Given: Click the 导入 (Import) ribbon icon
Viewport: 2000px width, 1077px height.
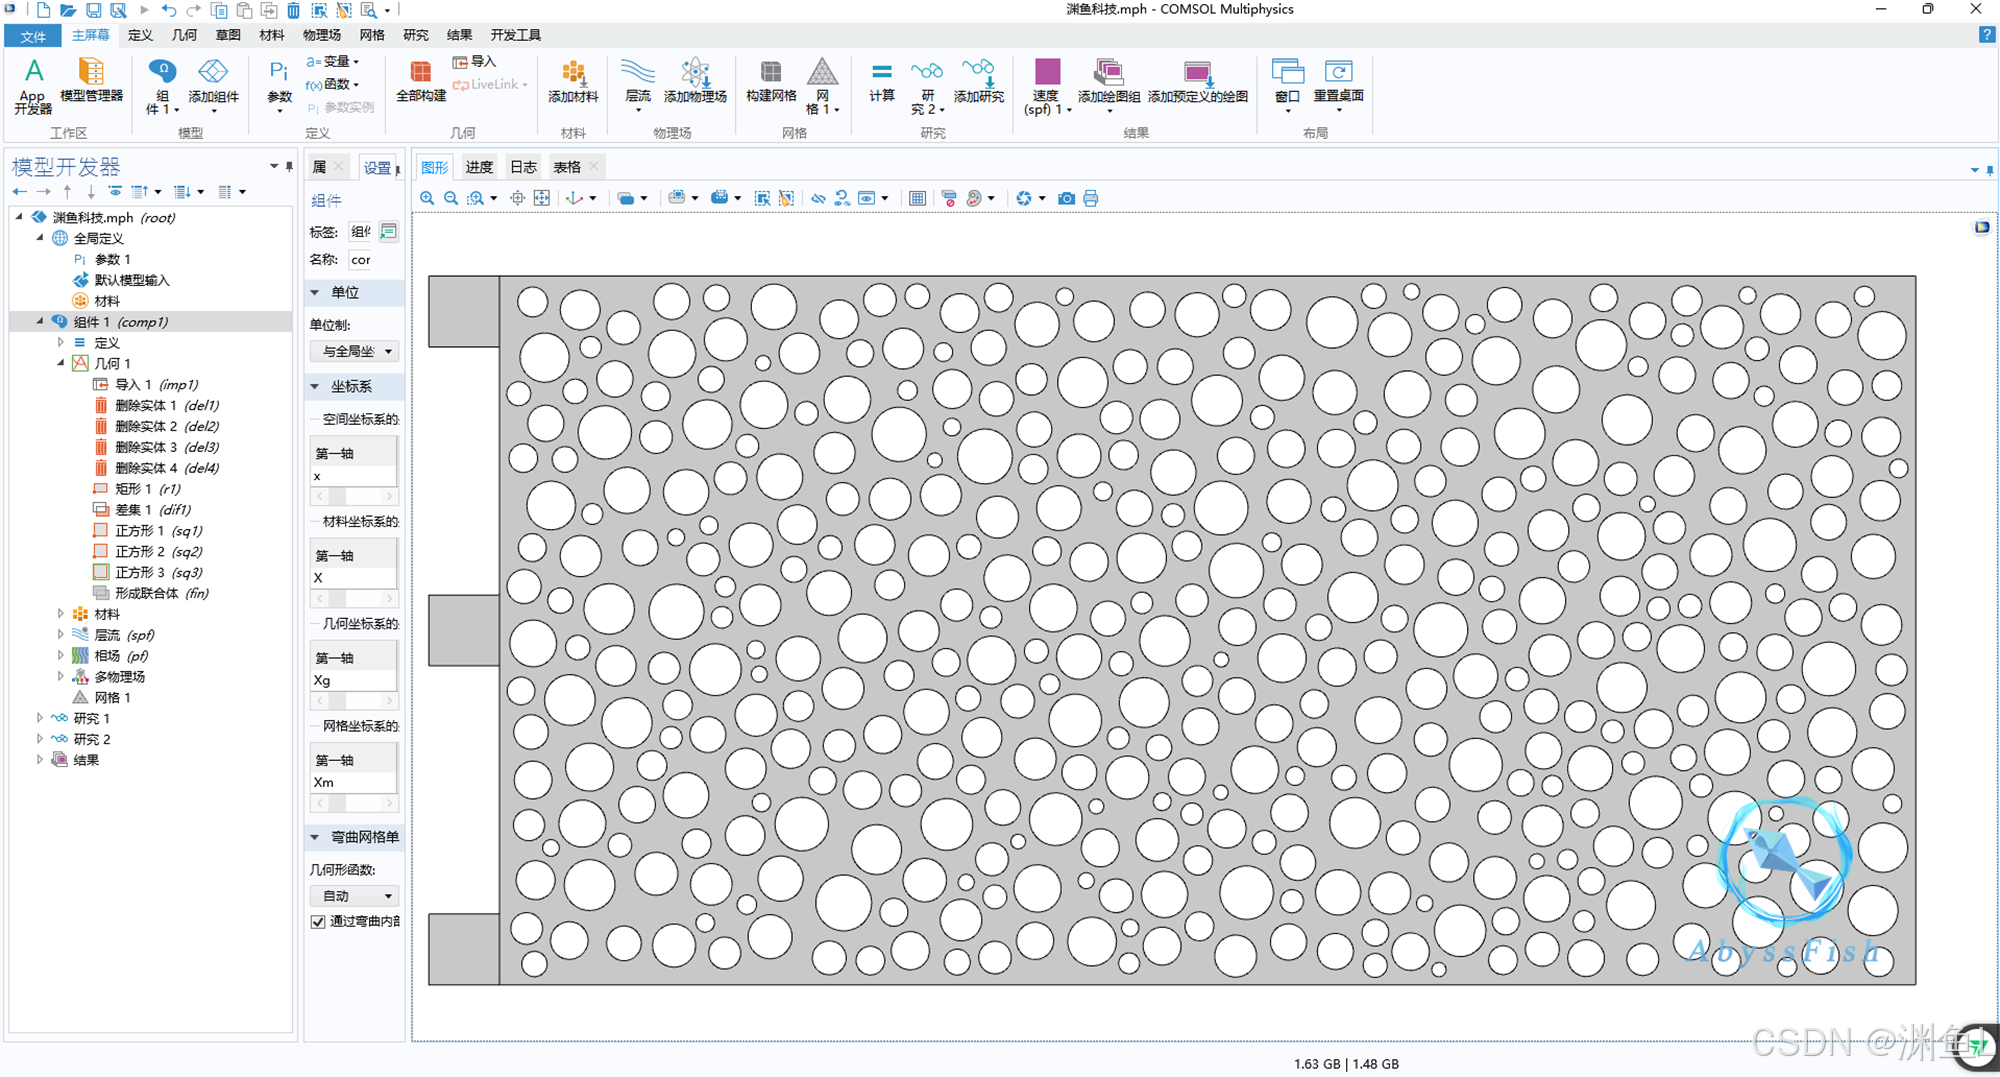Looking at the screenshot, I should (x=474, y=61).
